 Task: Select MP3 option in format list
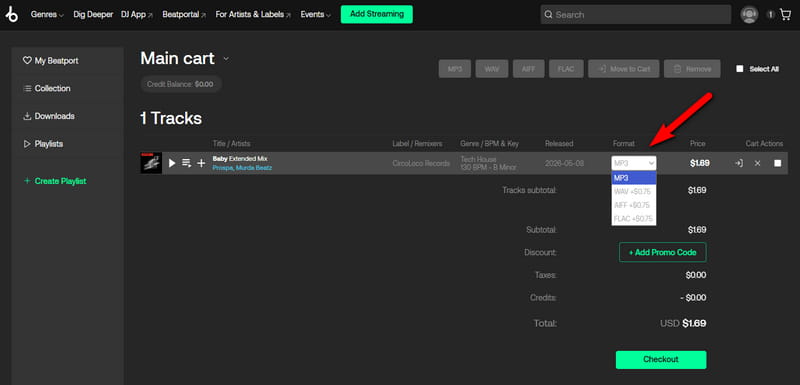click(634, 177)
